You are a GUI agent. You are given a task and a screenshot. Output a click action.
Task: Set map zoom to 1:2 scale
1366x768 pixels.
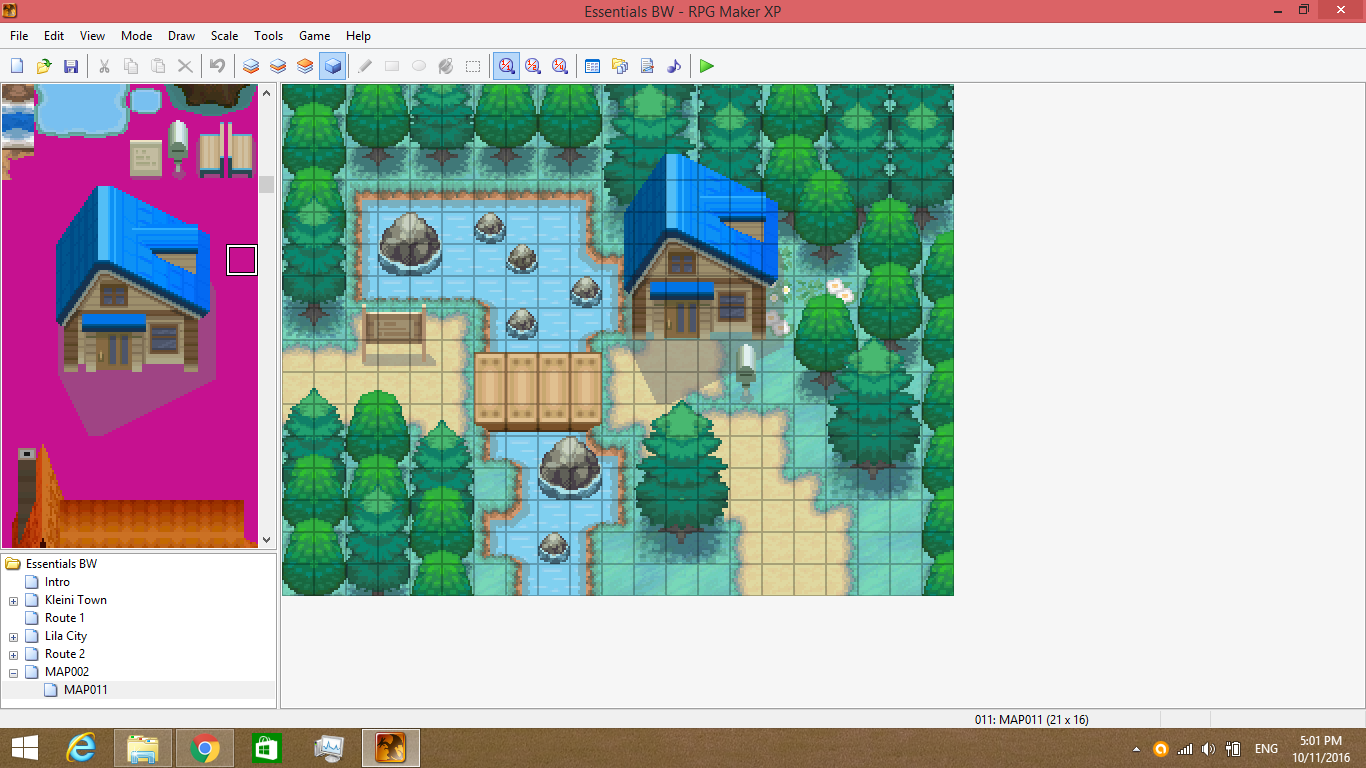point(533,66)
